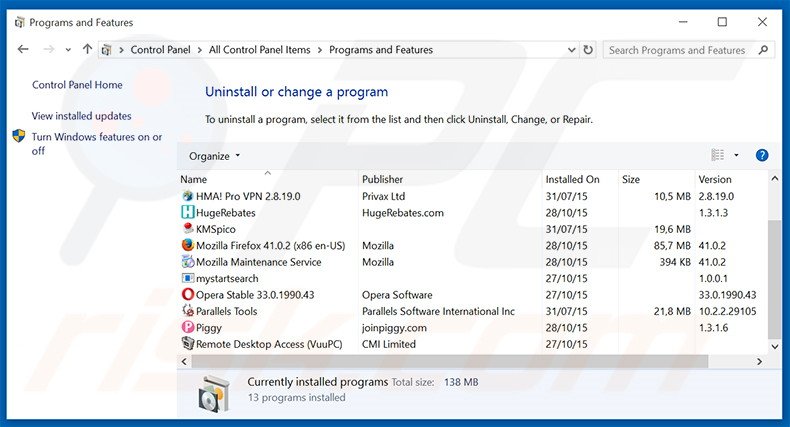Image resolution: width=790 pixels, height=427 pixels.
Task: Select mystartsearch program entry
Action: pos(227,278)
